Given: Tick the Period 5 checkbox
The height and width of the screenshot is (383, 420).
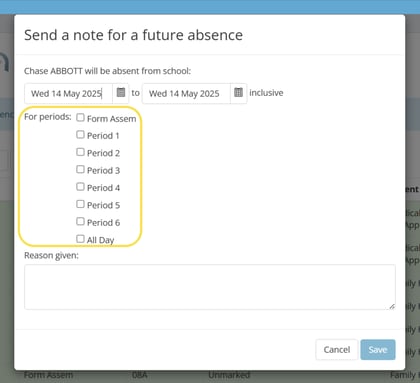Looking at the screenshot, I should pyautogui.click(x=80, y=204).
